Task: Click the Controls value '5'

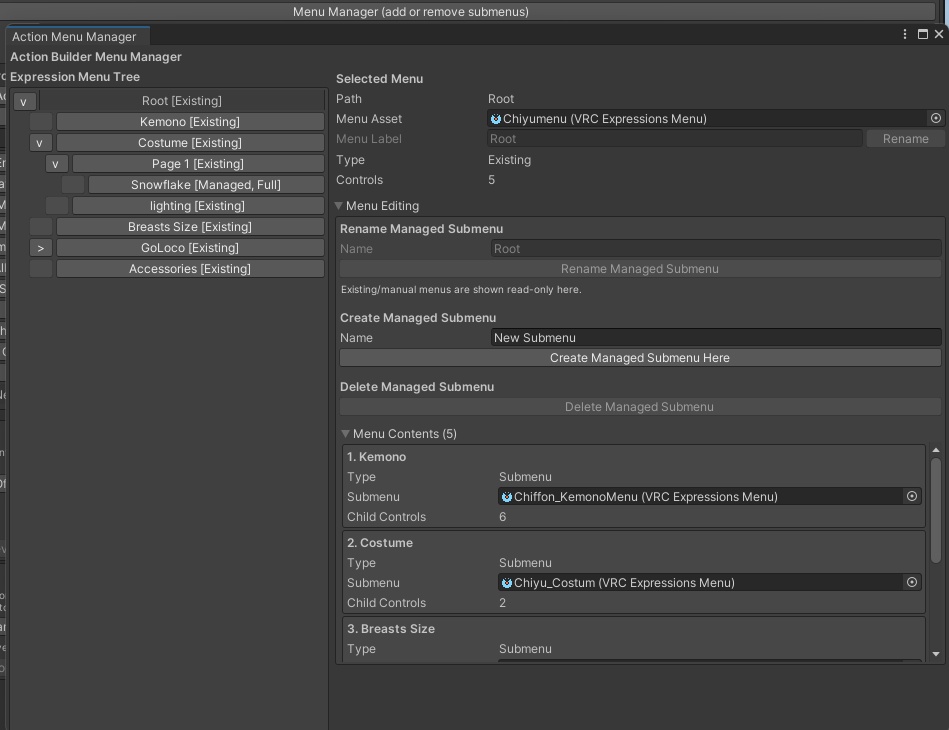Action: [491, 180]
